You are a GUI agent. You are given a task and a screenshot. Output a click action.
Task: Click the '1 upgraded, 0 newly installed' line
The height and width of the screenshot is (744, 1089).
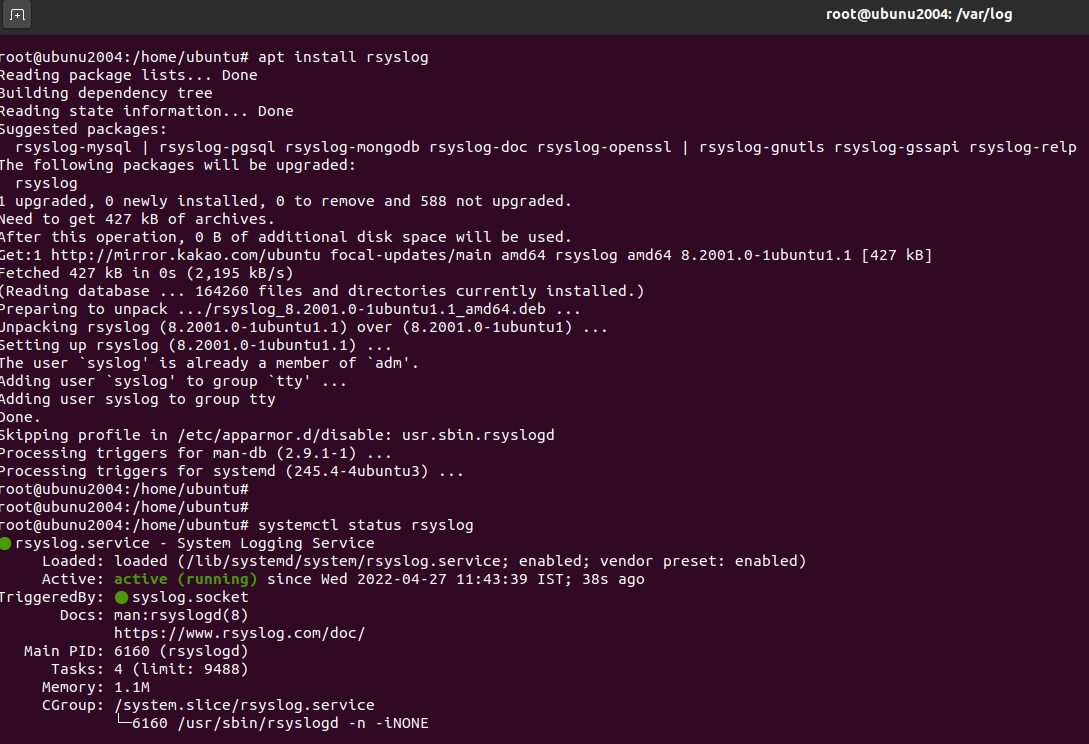coord(285,201)
